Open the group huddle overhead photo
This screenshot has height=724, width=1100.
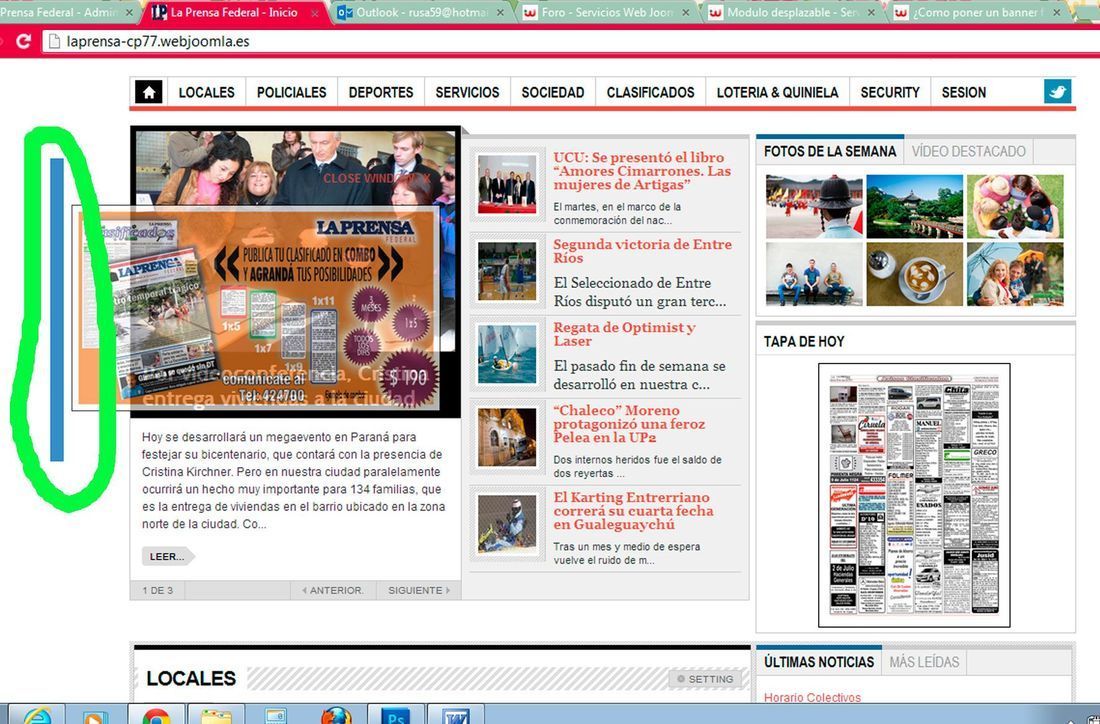coord(1015,206)
